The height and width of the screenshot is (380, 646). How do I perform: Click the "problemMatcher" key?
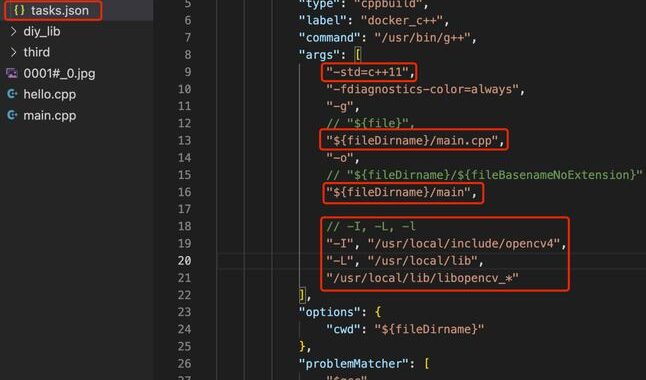353,364
